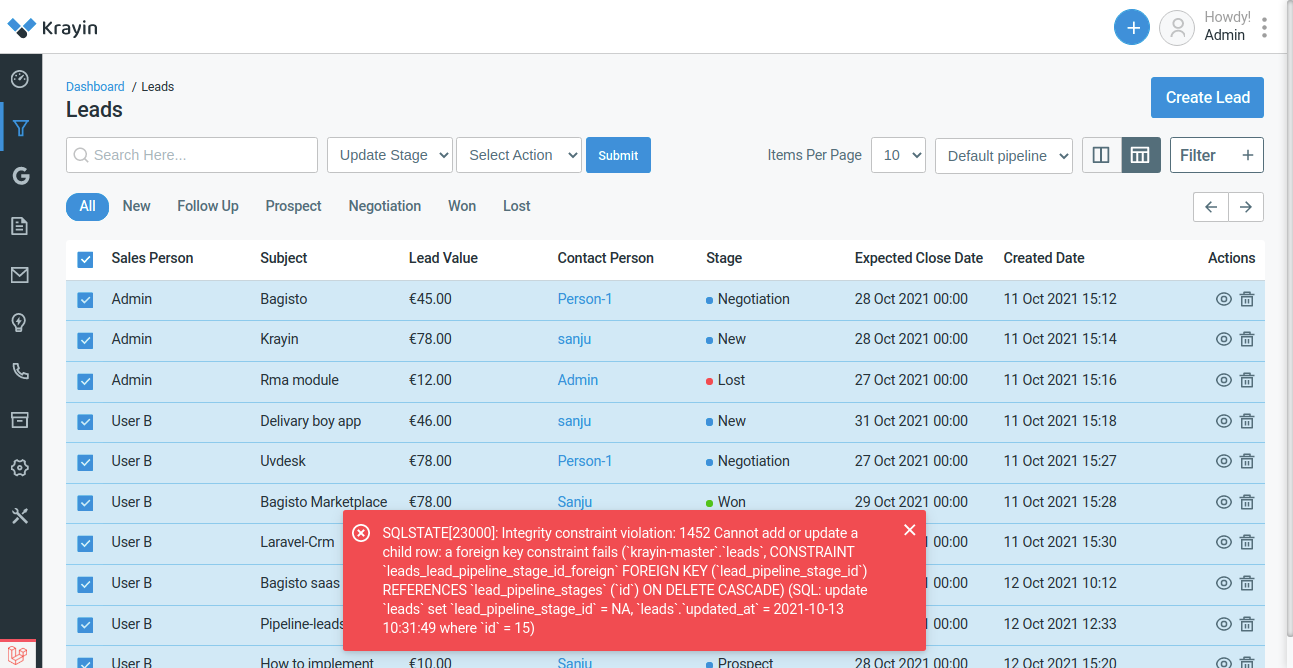
Task: Open the Dashboard breadcrumb link
Action: 95,87
